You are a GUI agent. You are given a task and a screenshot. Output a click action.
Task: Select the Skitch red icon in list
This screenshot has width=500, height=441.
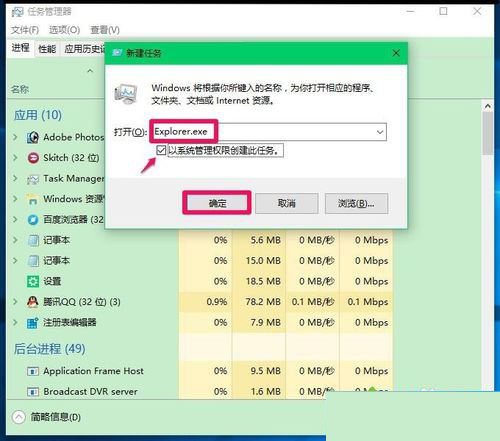(33, 158)
